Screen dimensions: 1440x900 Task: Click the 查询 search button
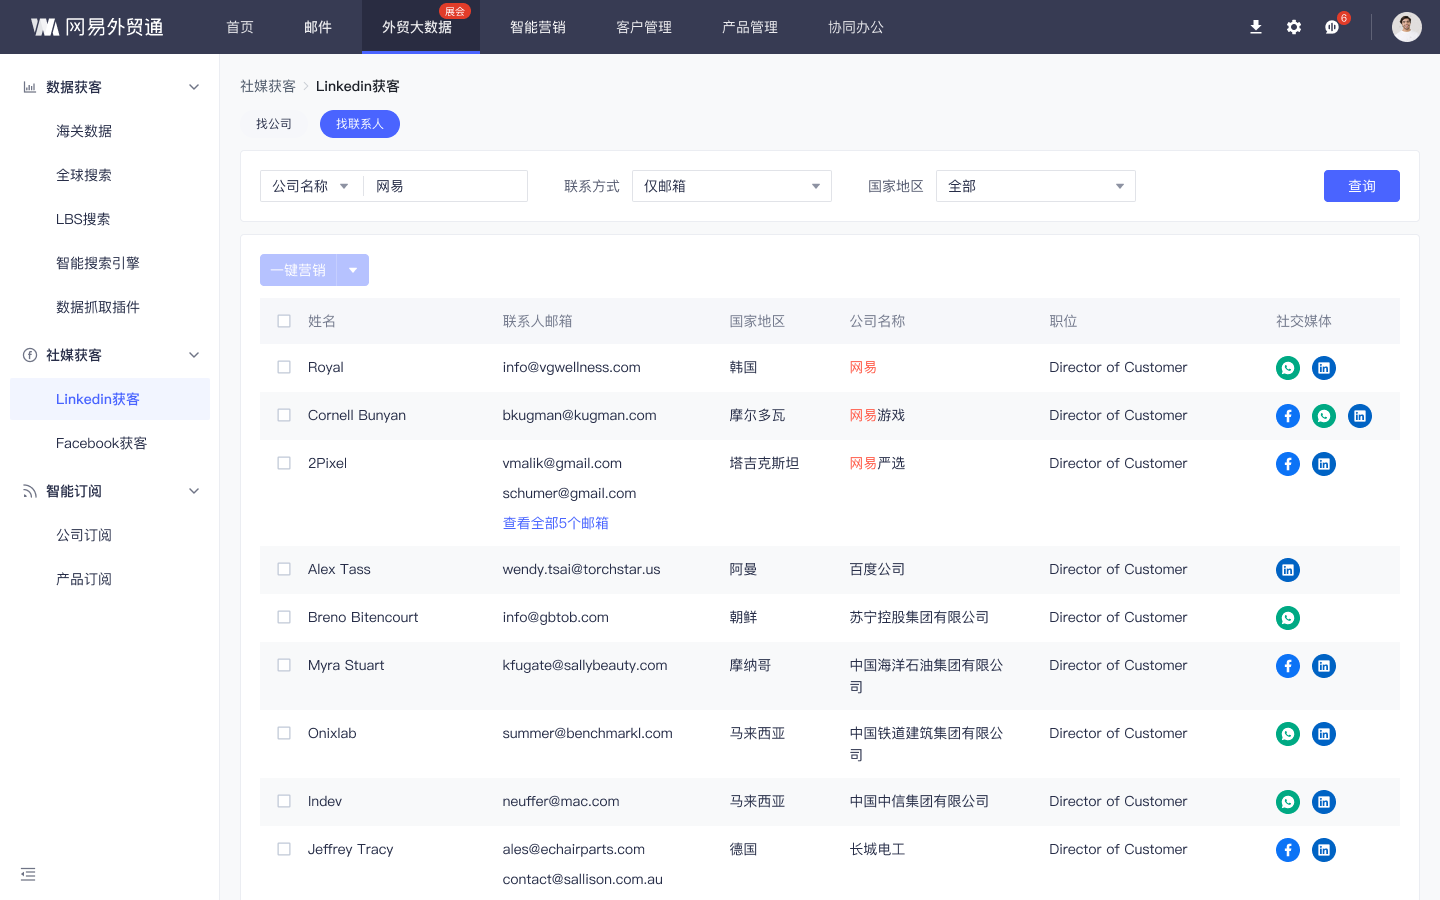[x=1362, y=186]
